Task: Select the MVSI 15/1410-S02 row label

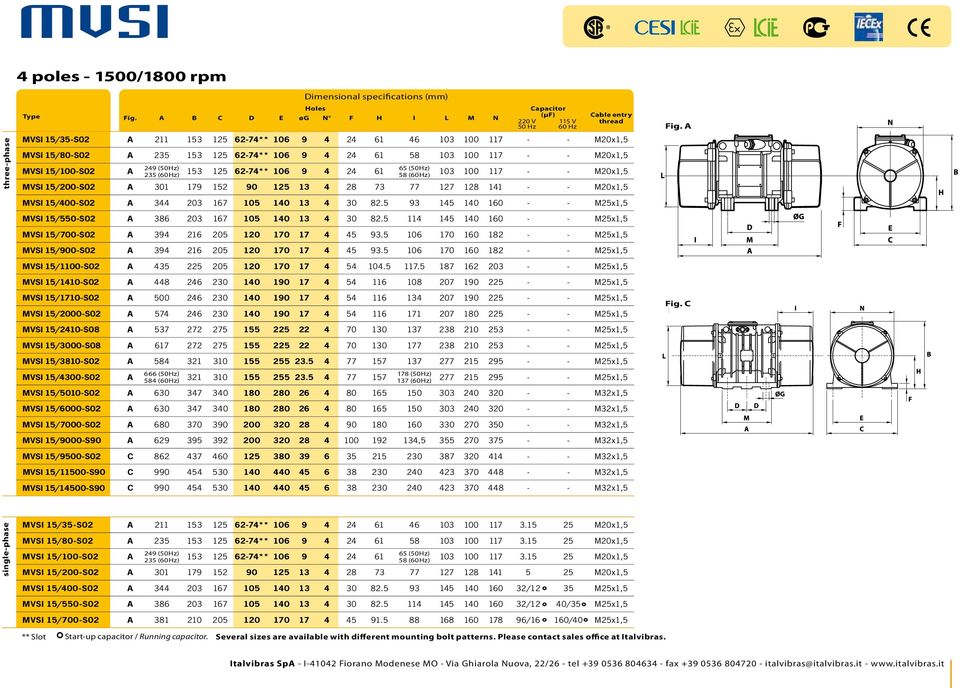Action: click(x=61, y=282)
